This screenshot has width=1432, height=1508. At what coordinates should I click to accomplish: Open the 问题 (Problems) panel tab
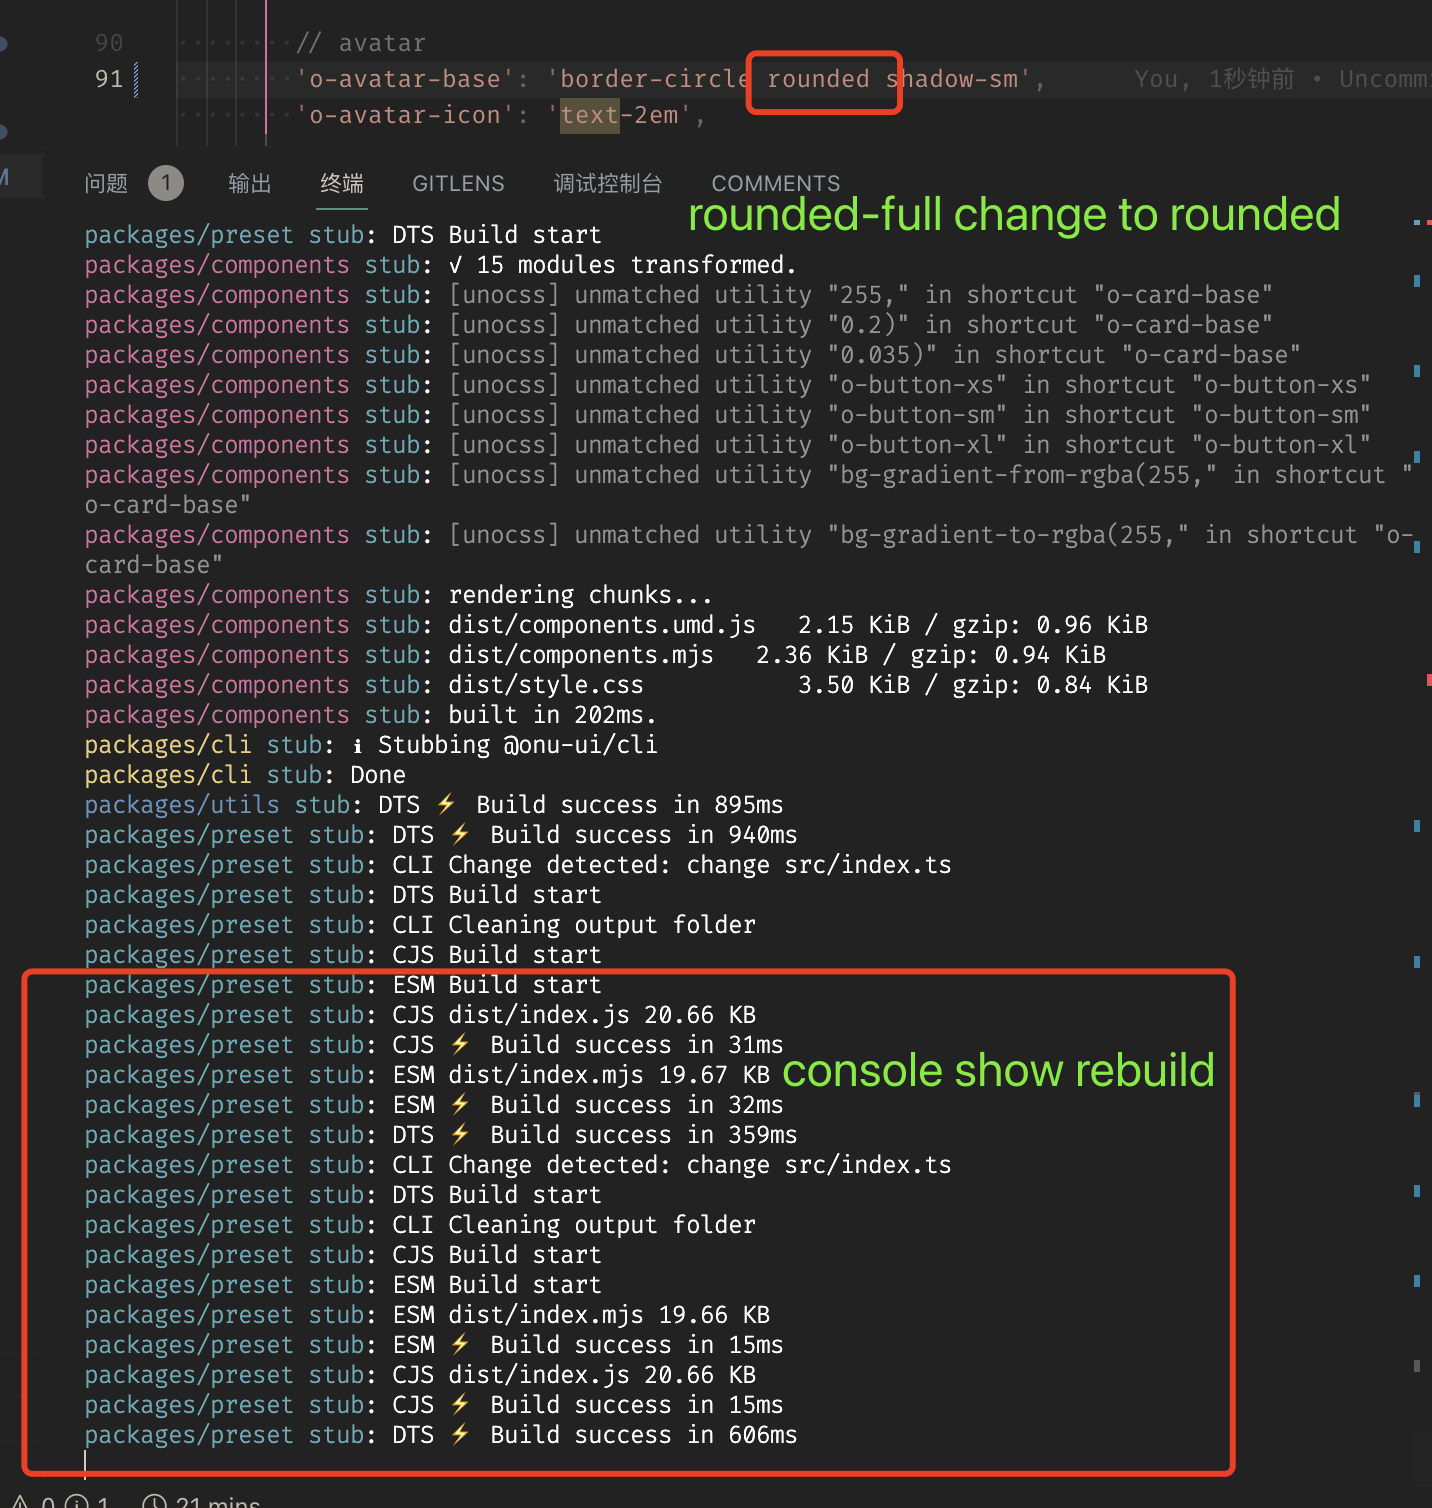(106, 183)
